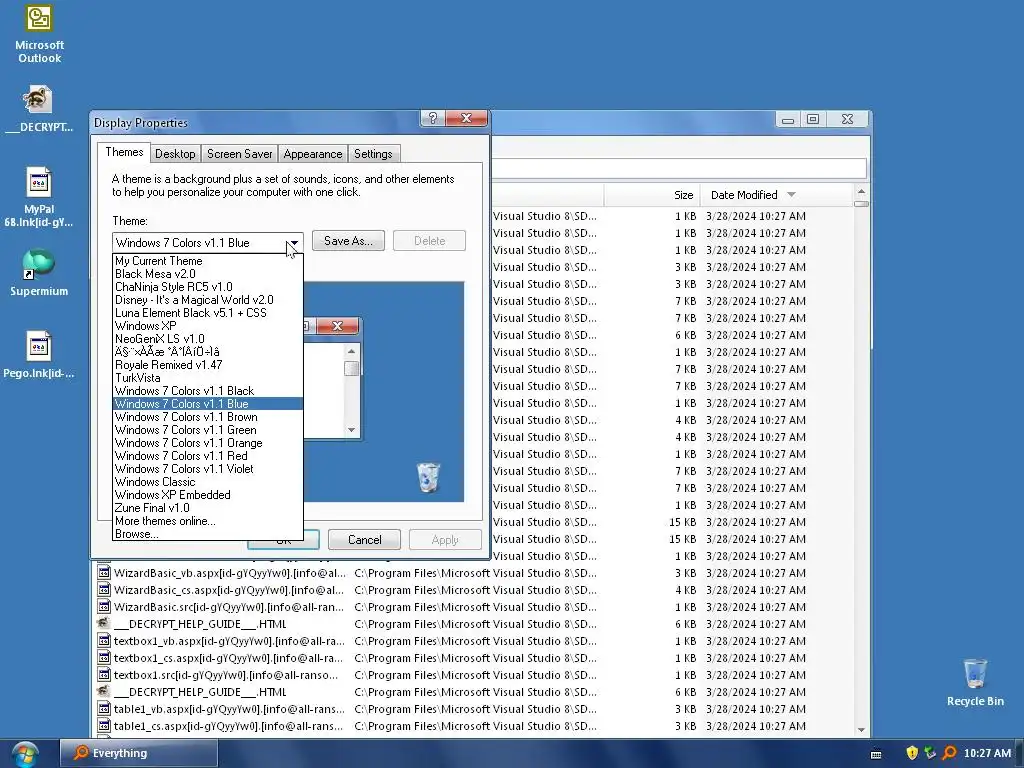Open the MyPal 68.lnk desktop icon
1024x768 pixels.
(39, 196)
